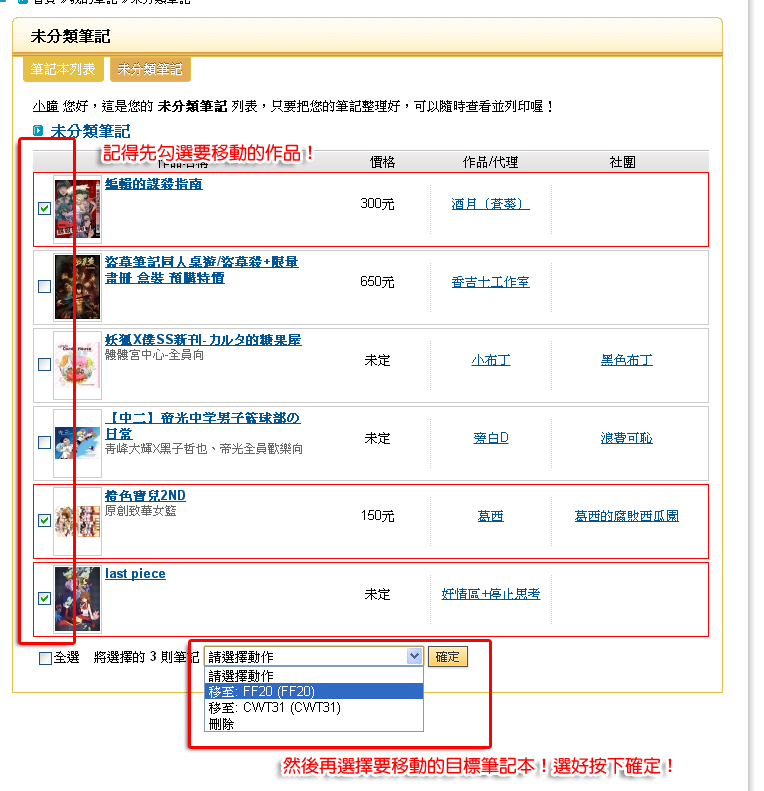Tick the 全選 select-all checkbox
Viewport: 764px width, 791px height.
(x=45, y=658)
